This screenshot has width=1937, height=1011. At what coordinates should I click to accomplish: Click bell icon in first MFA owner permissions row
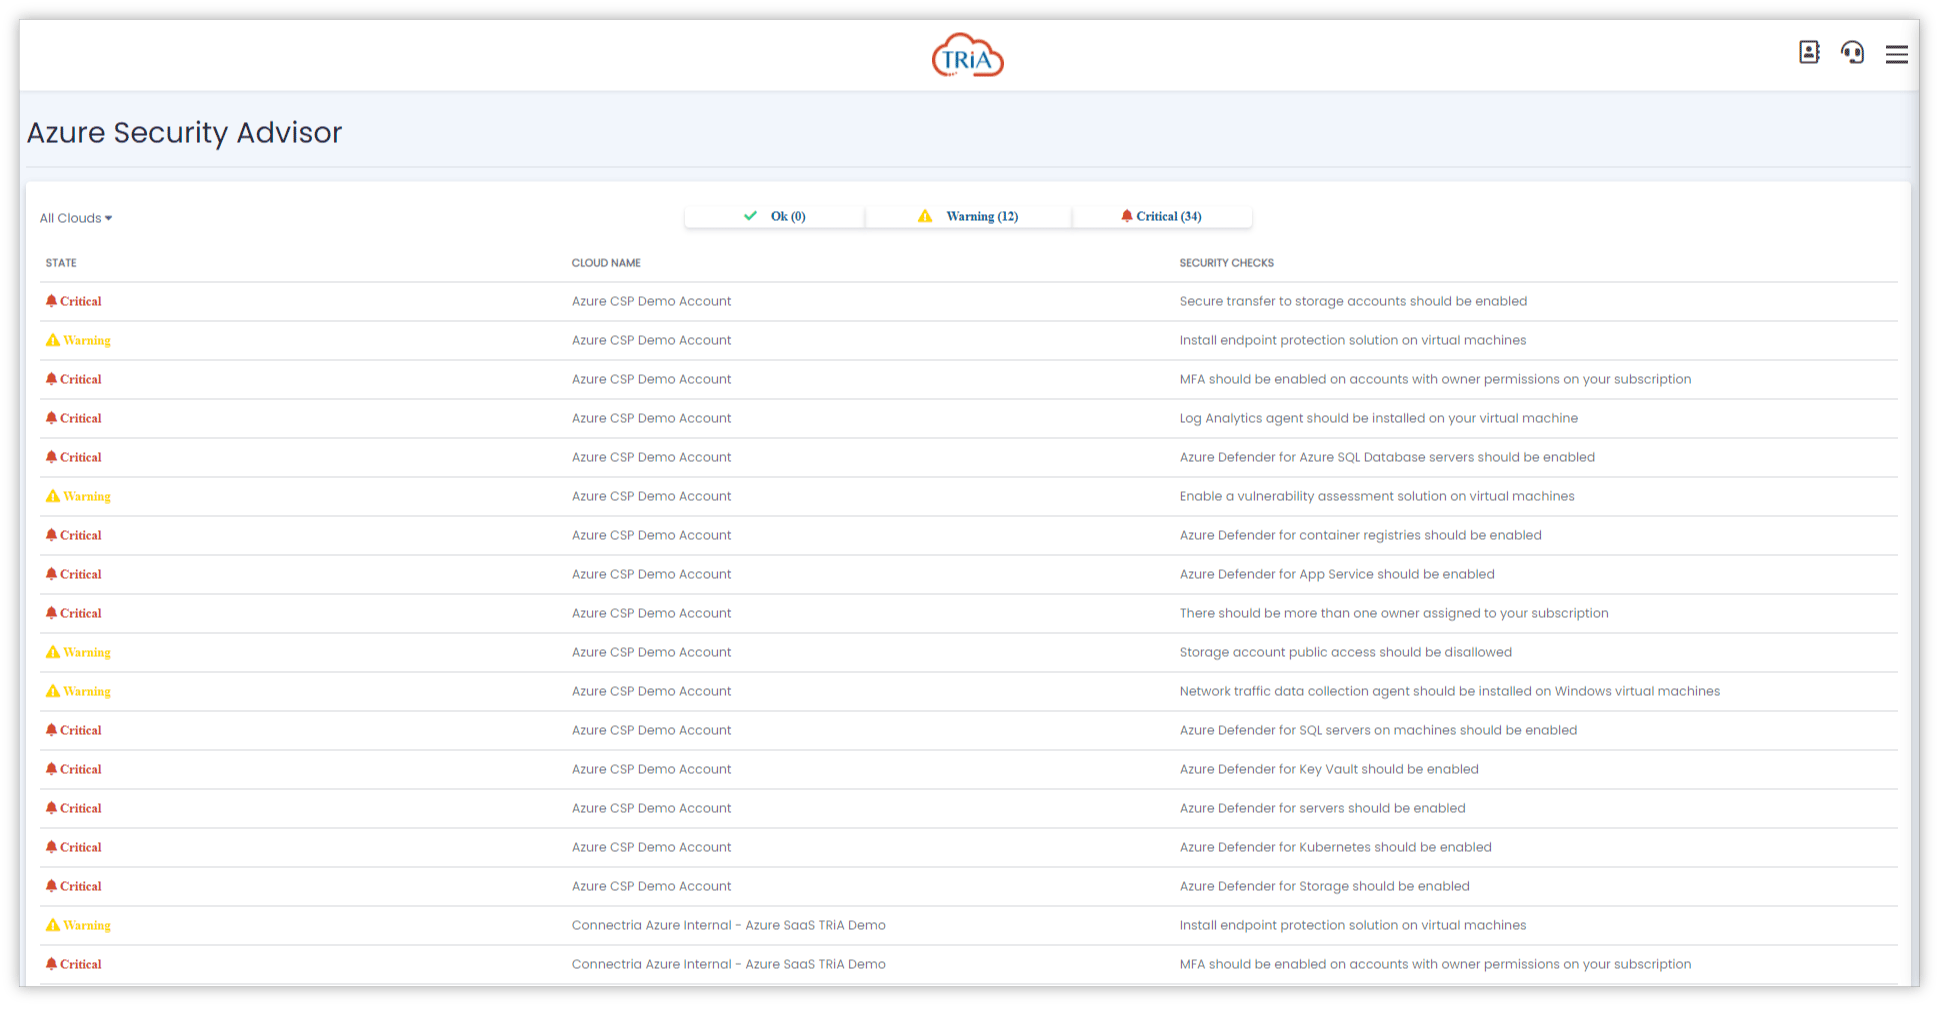[51, 379]
